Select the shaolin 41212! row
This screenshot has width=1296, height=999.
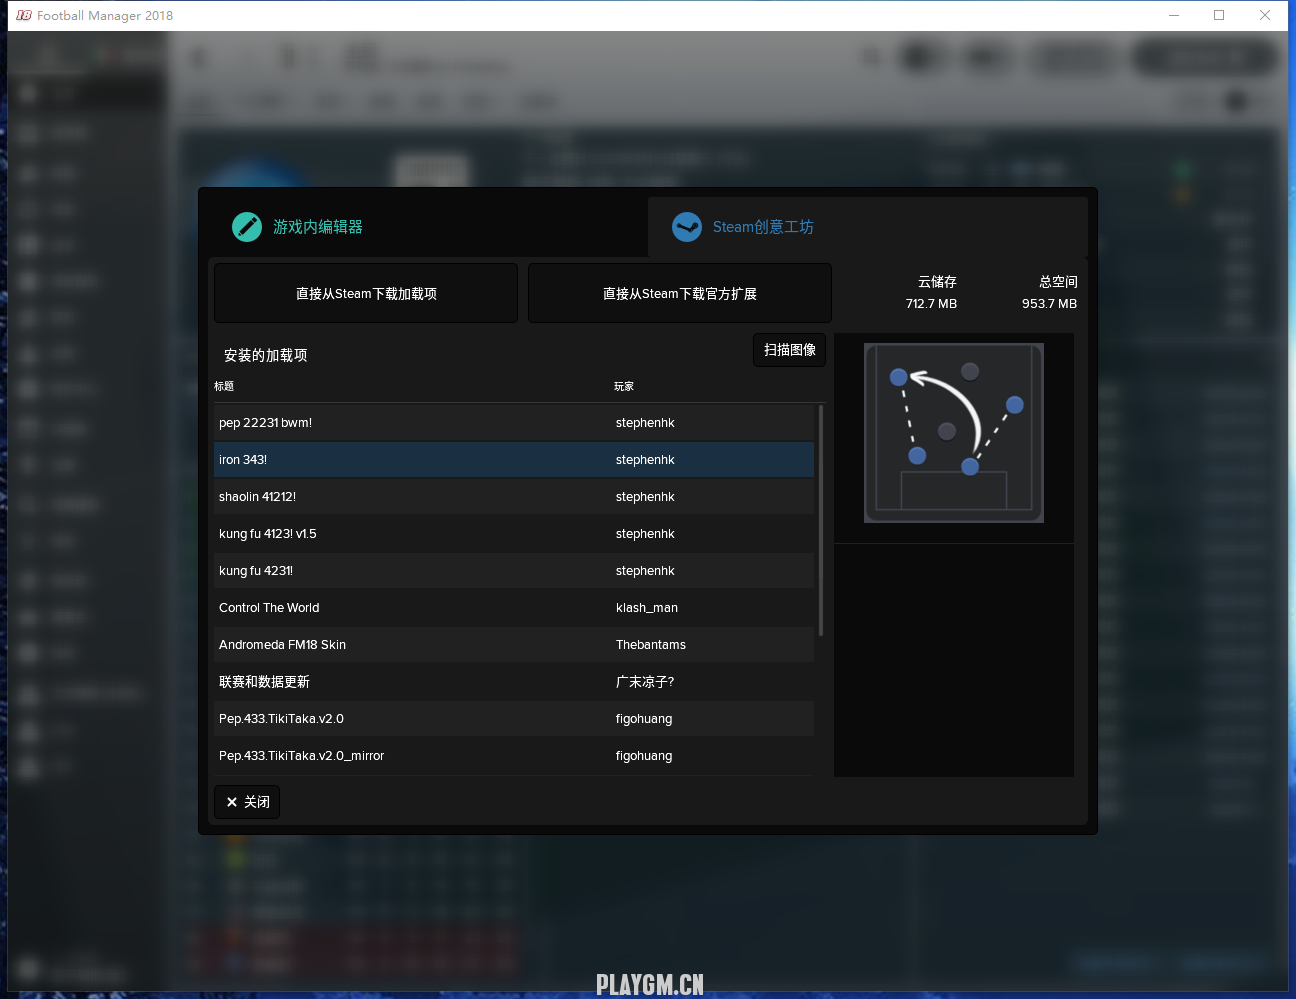tap(514, 497)
